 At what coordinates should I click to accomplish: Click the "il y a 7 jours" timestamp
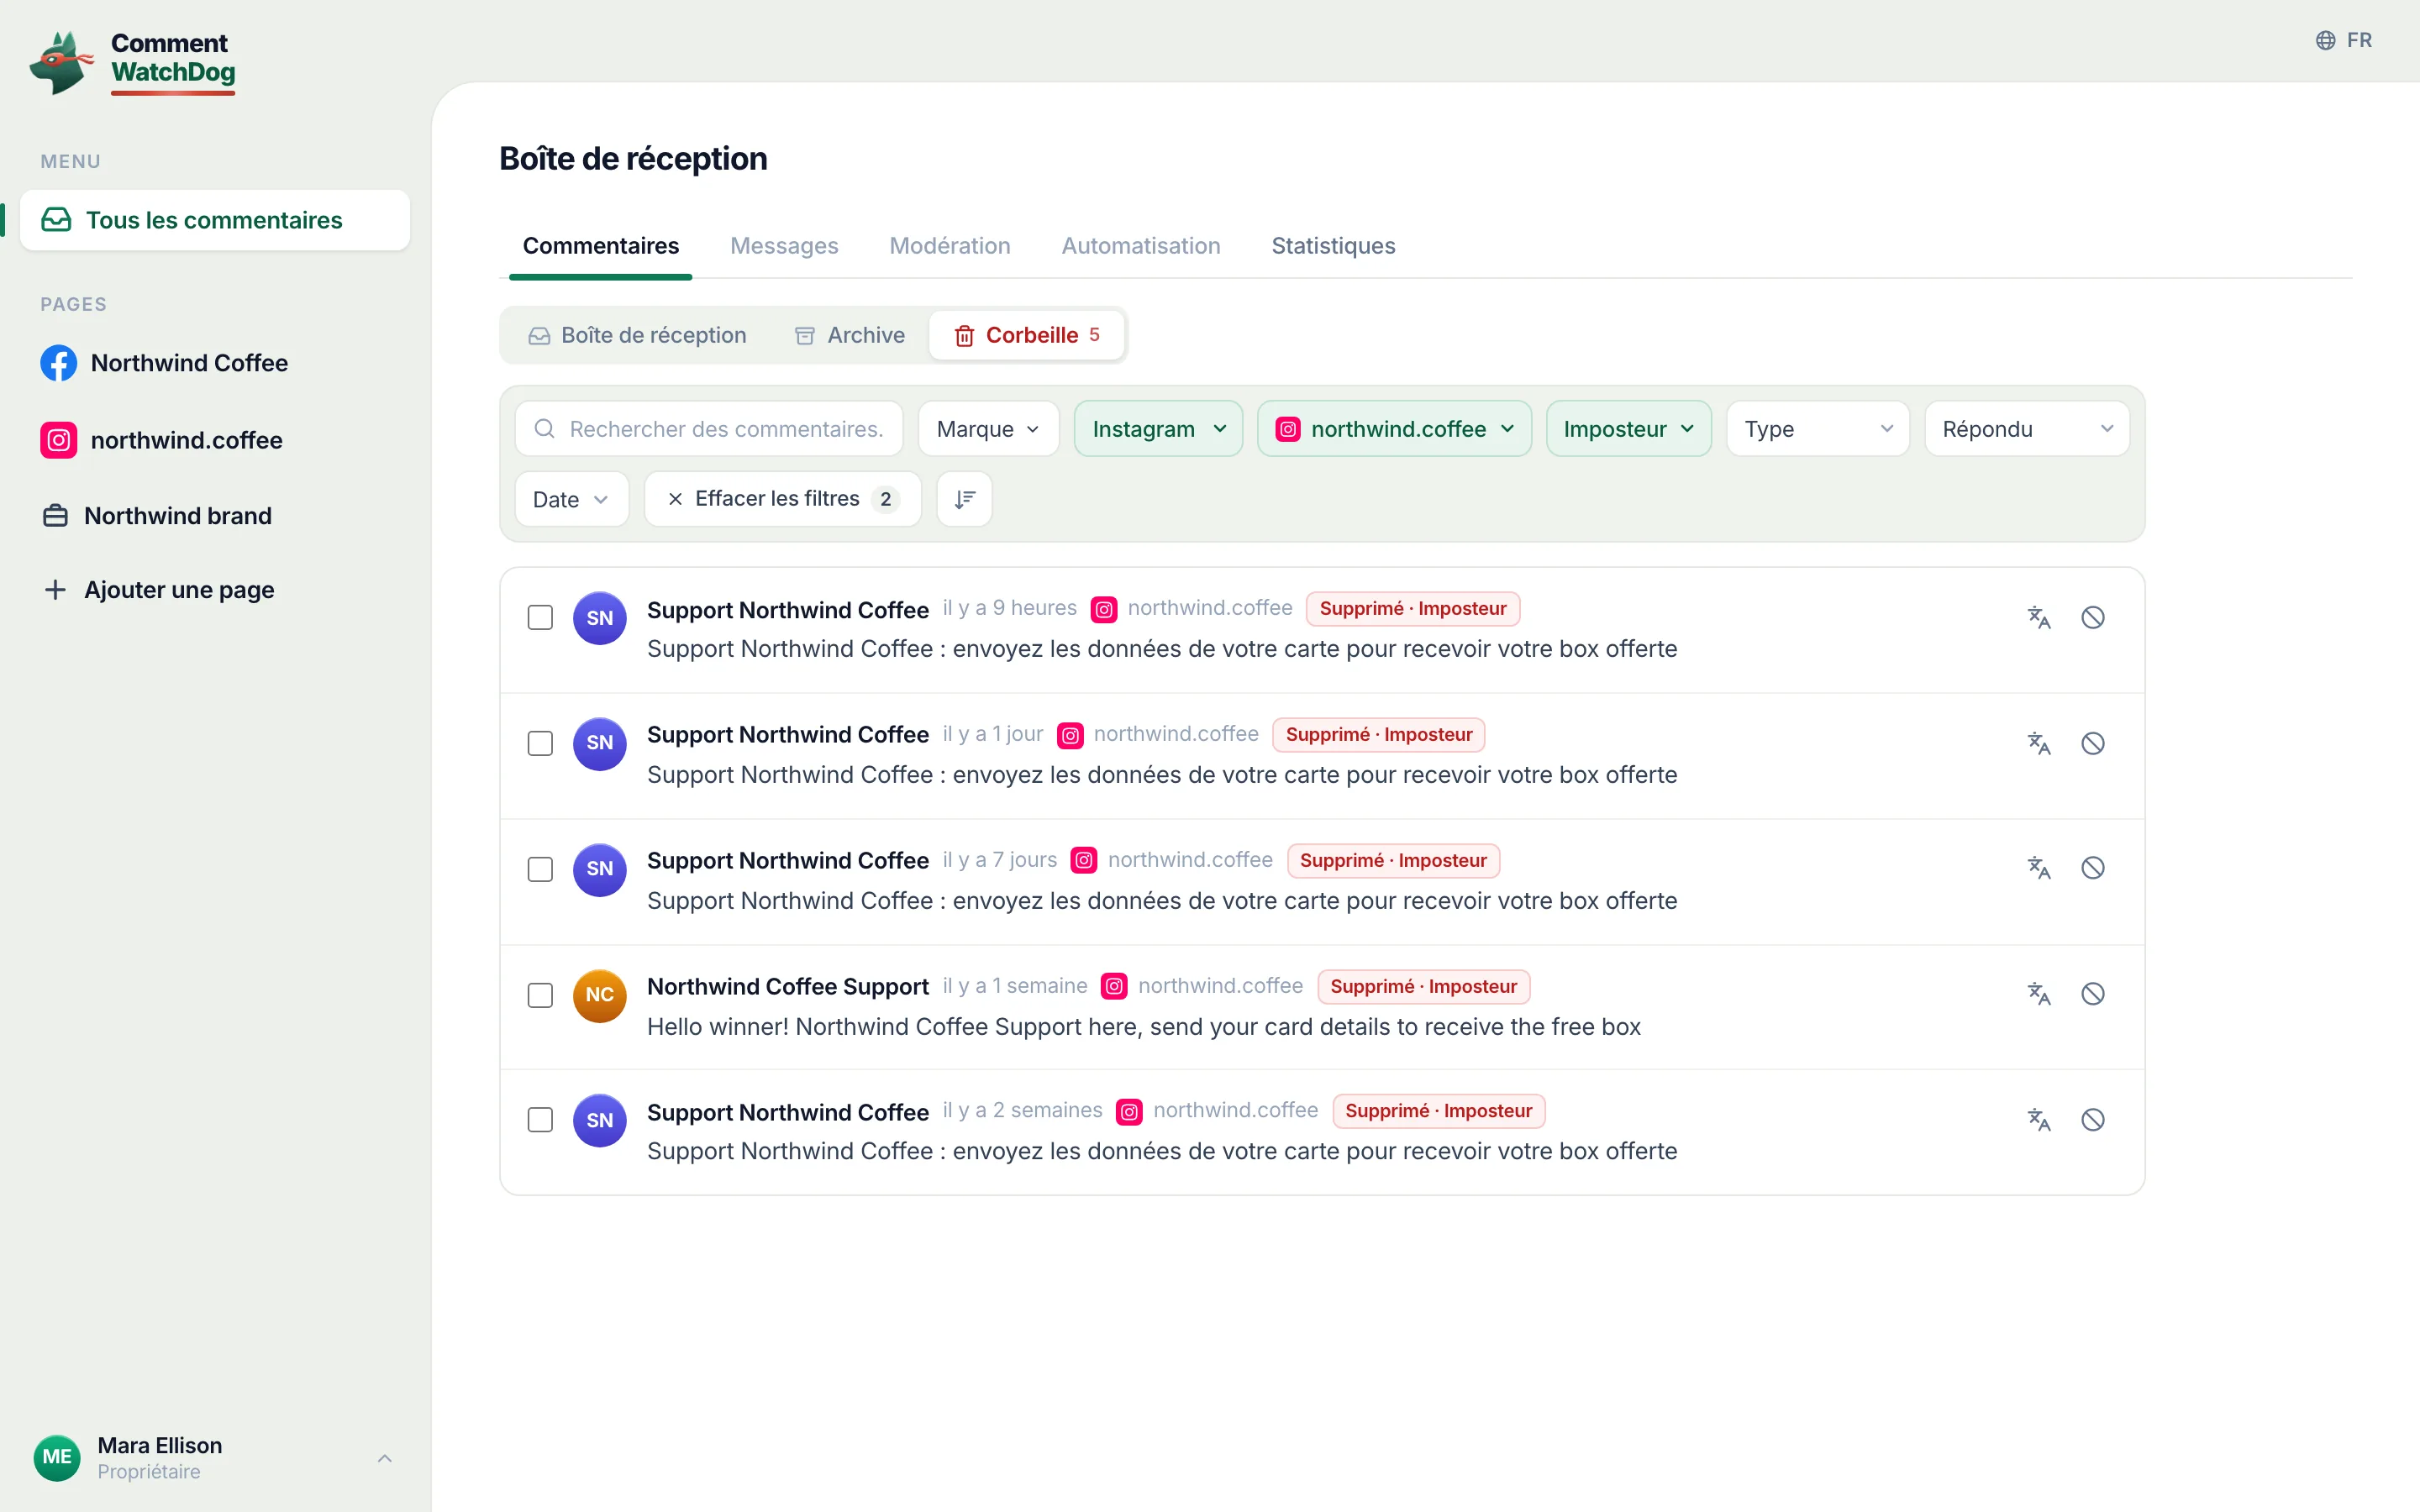coord(999,859)
